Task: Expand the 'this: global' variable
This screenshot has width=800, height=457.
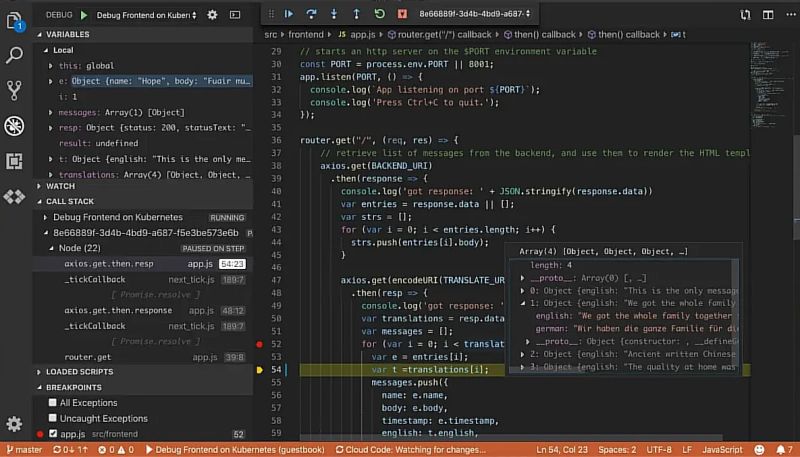Action: pyautogui.click(x=50, y=66)
